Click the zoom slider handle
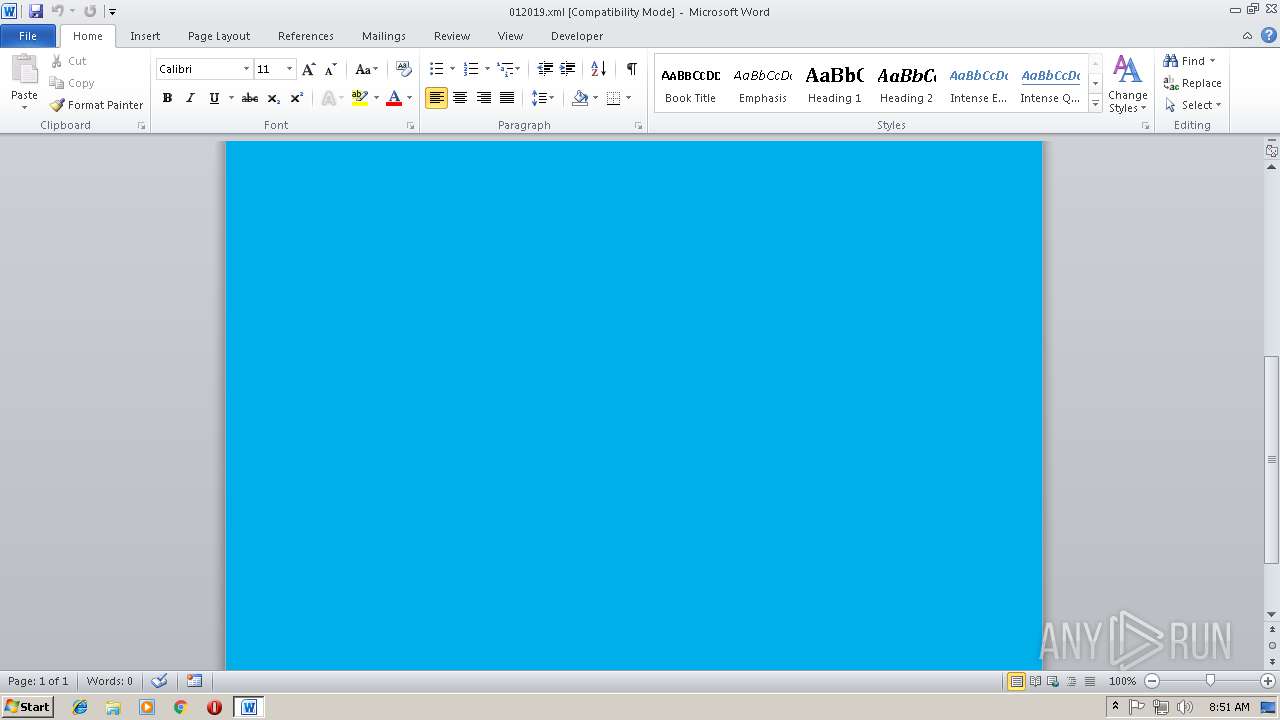This screenshot has width=1280, height=720. coord(1210,681)
